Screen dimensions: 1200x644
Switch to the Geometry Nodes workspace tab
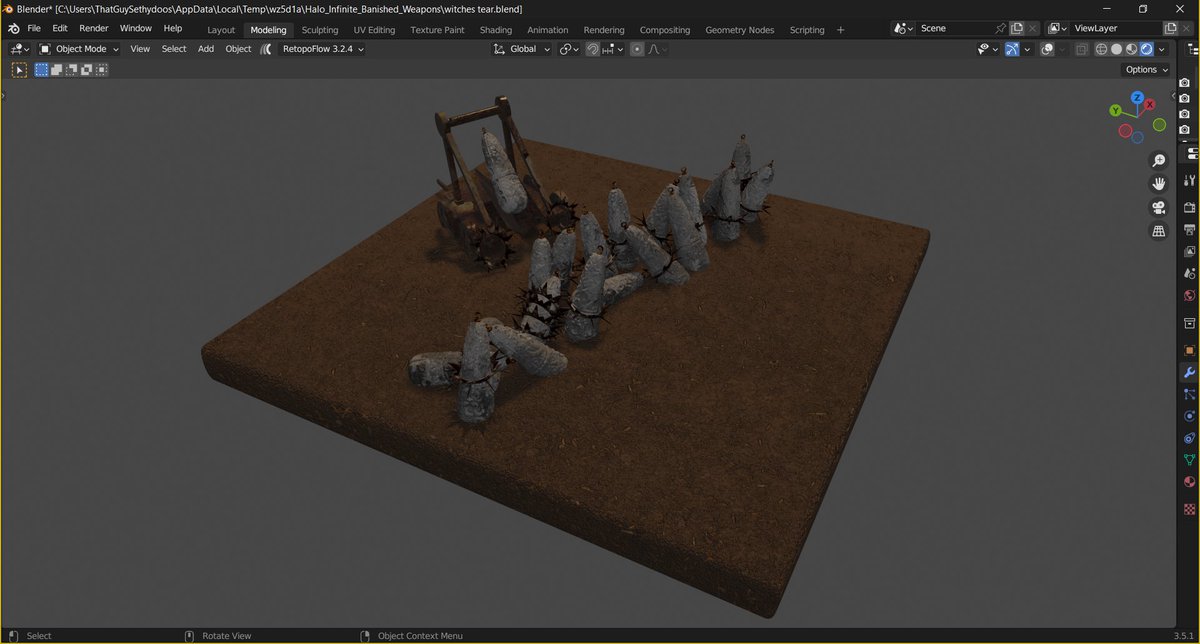pos(740,30)
